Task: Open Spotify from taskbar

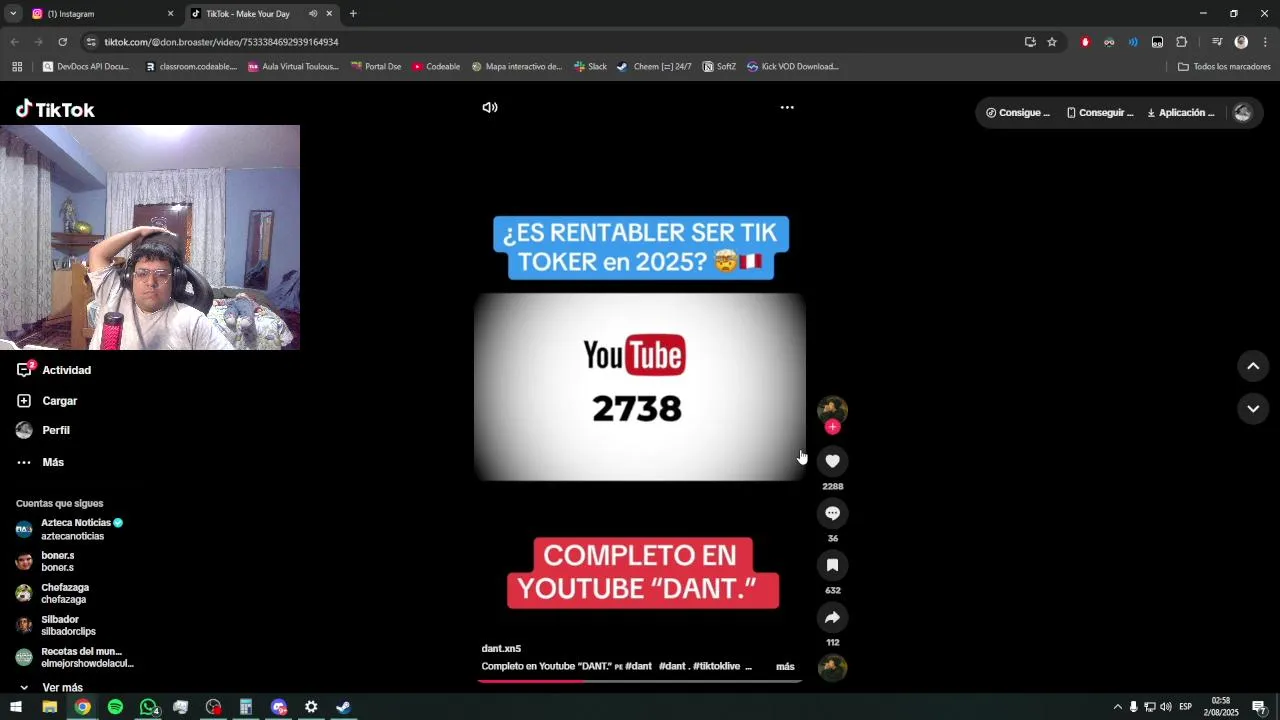Action: click(x=115, y=707)
